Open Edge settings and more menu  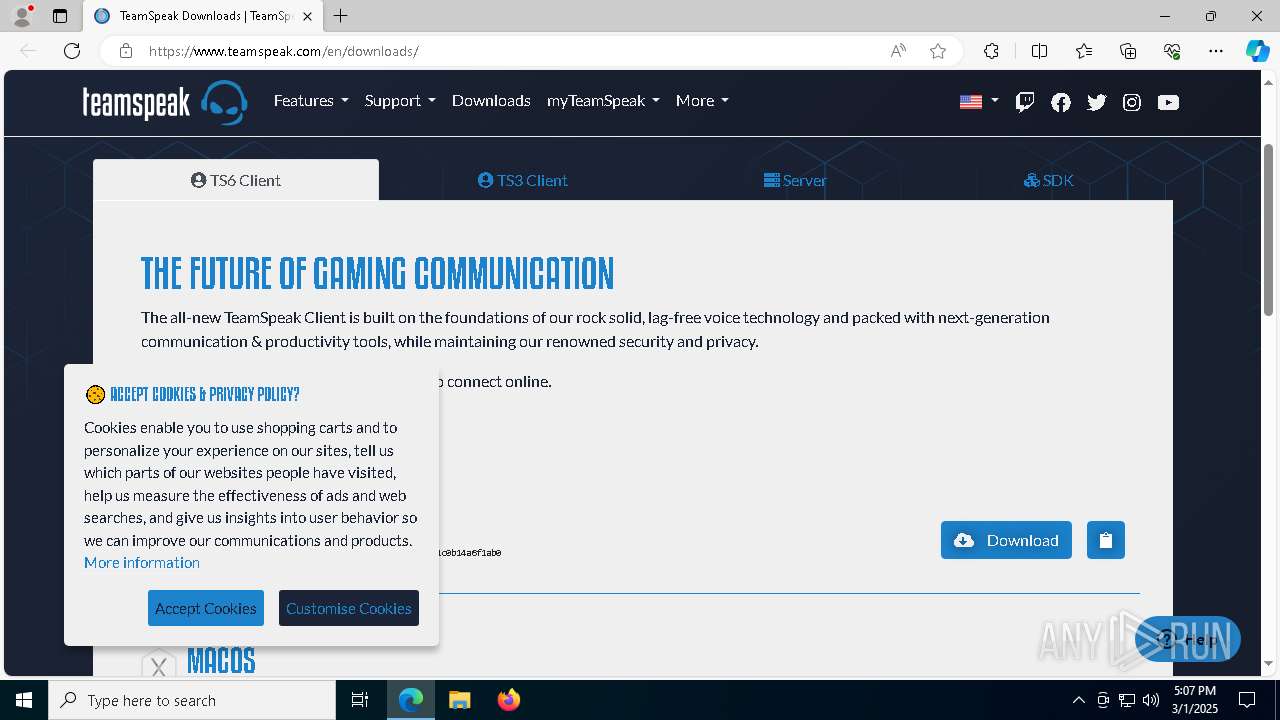coord(1216,51)
